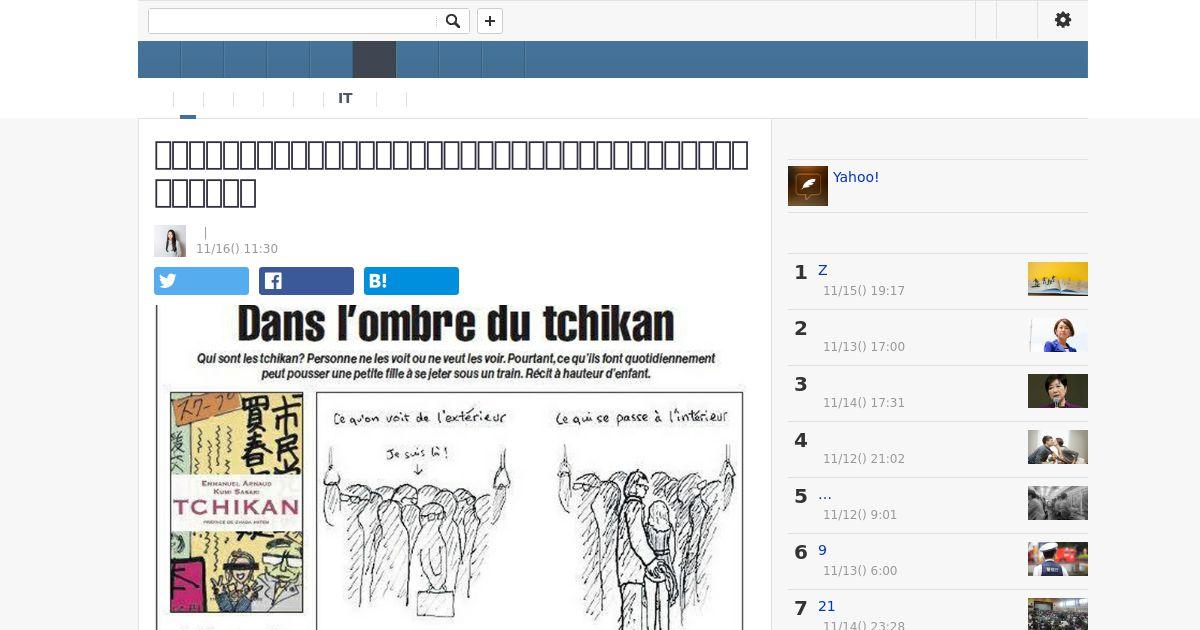
Task: Click the TCHIKAN book cover image
Action: point(237,502)
